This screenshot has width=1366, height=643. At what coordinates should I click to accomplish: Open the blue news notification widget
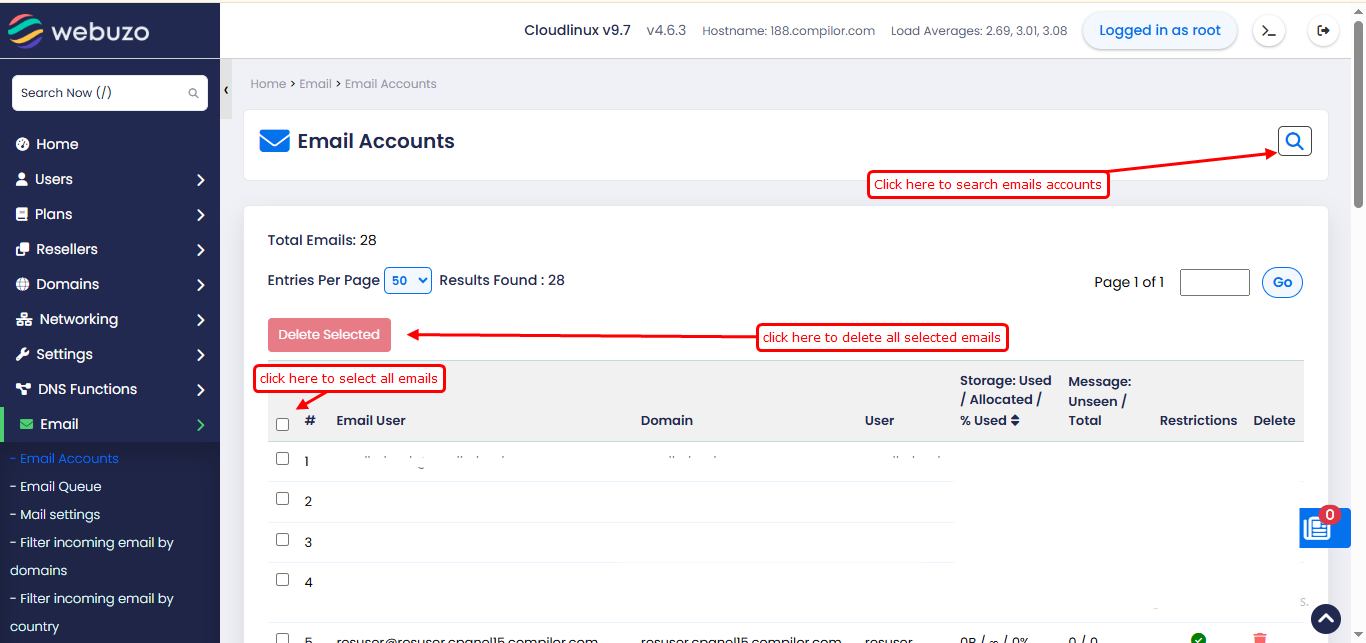pyautogui.click(x=1318, y=528)
